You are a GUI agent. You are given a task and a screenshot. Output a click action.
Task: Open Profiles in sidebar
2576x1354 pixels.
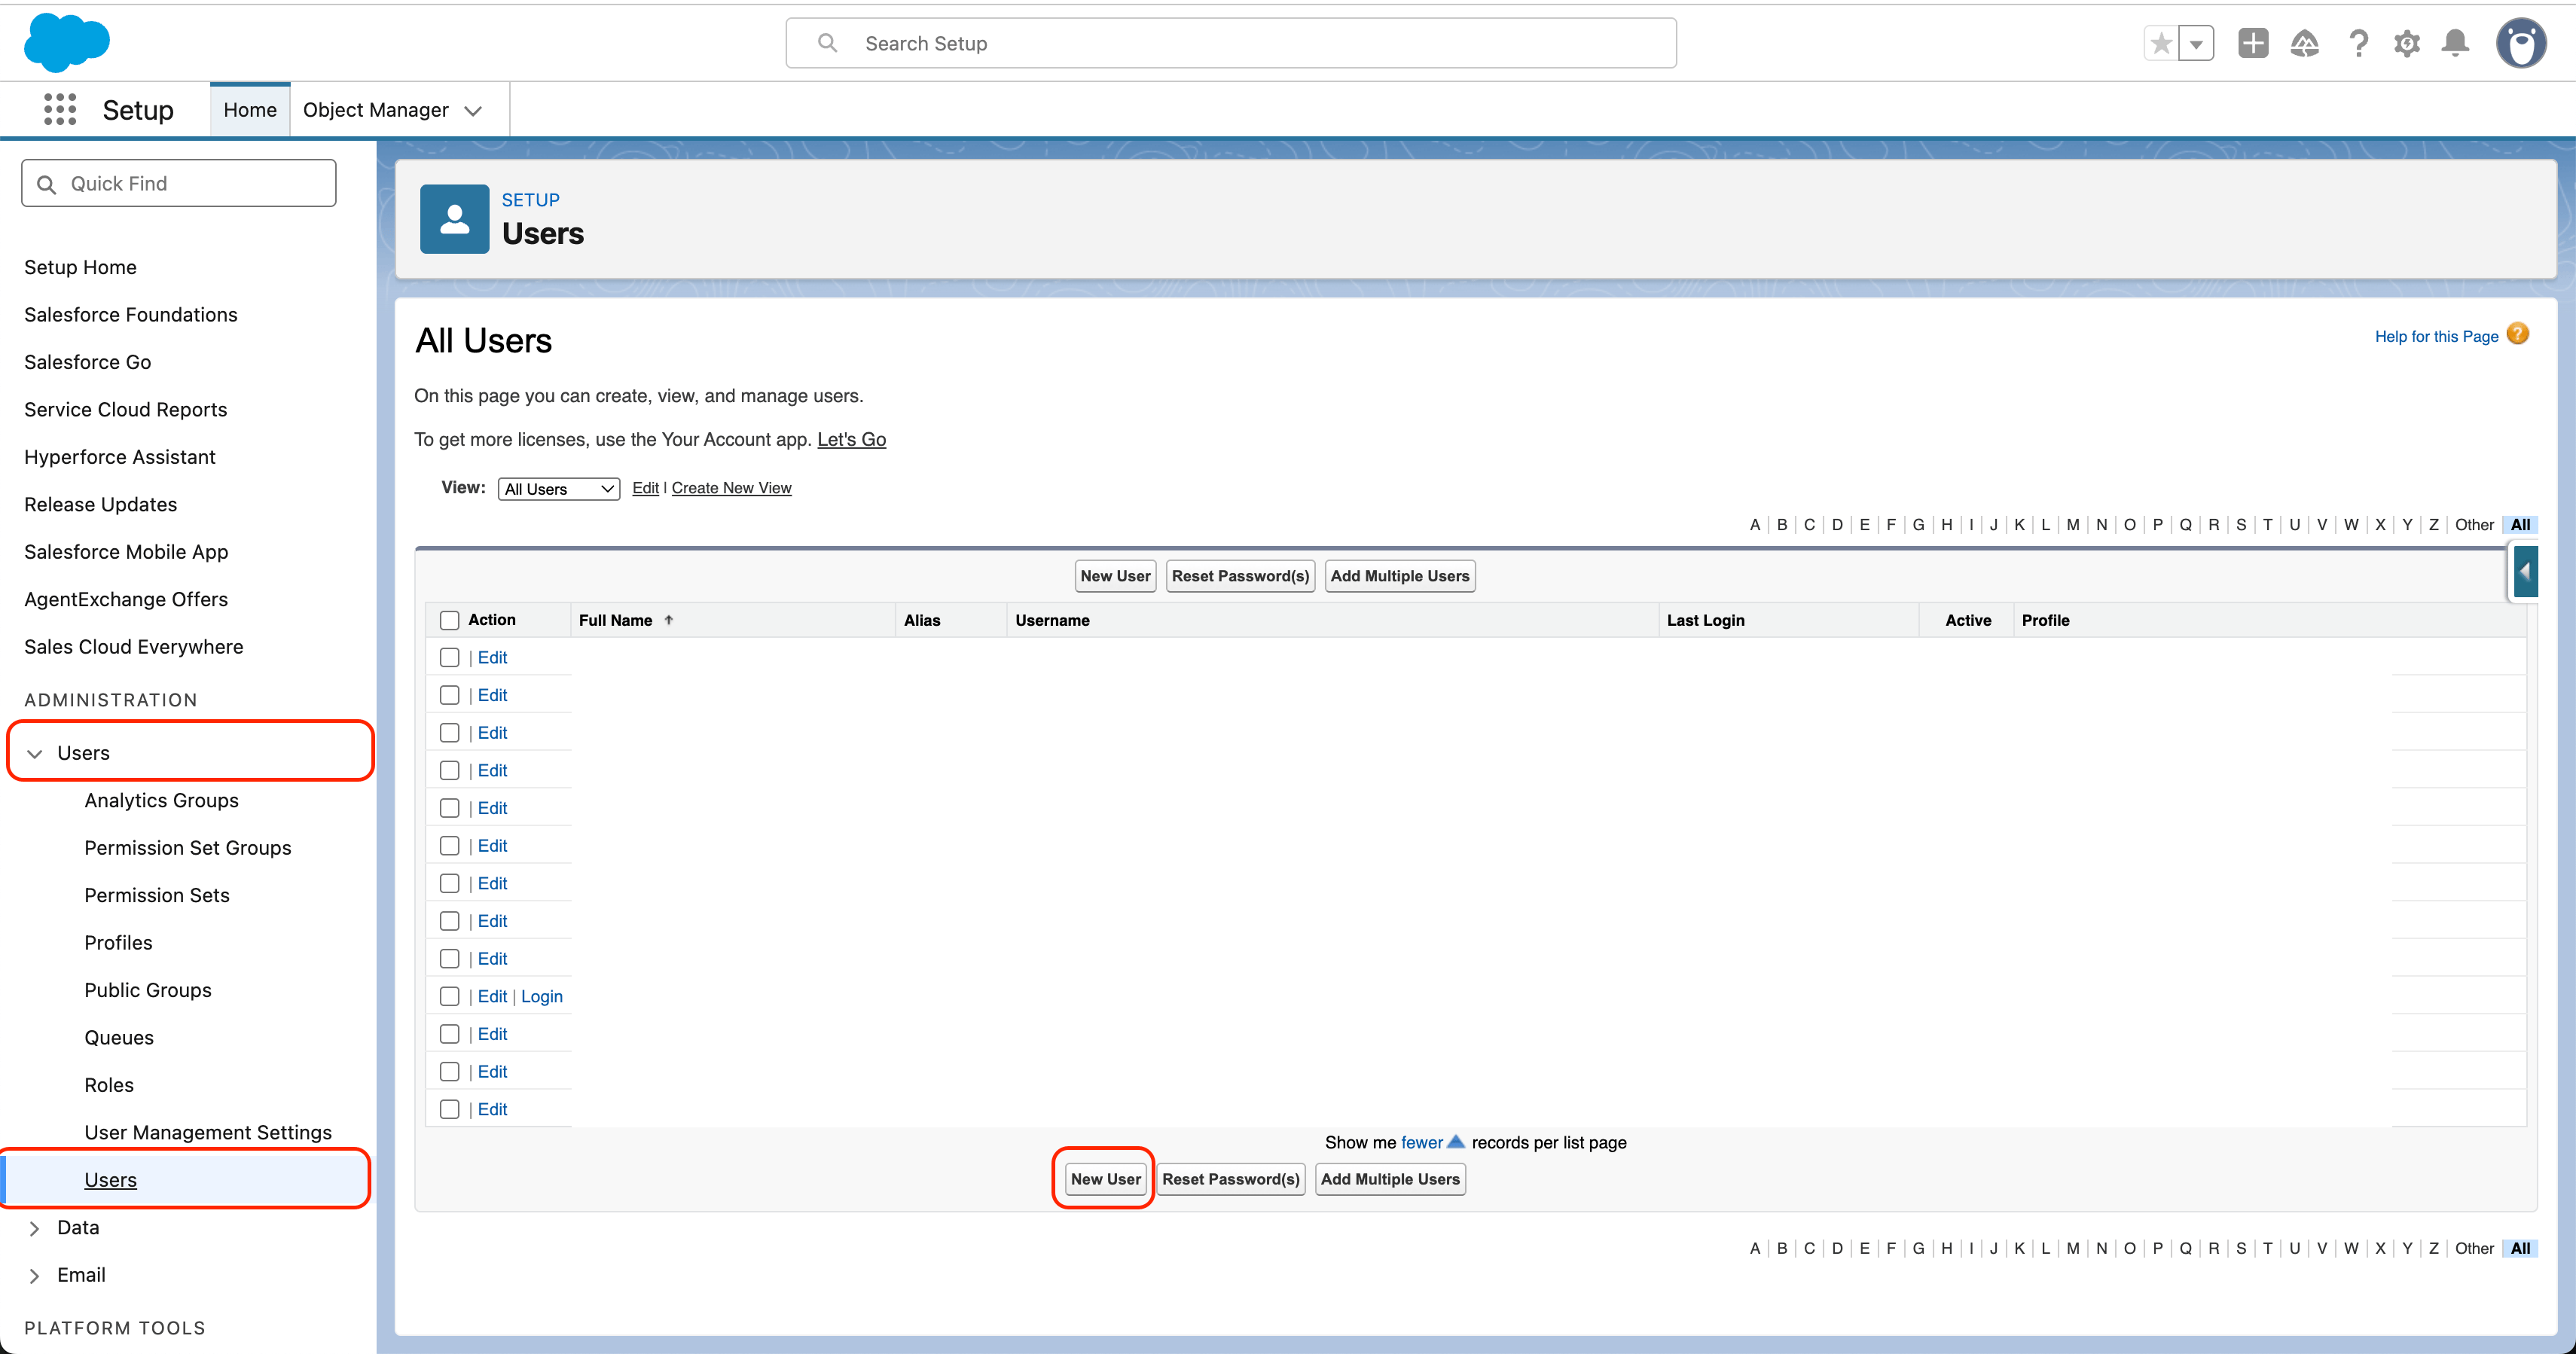(119, 943)
